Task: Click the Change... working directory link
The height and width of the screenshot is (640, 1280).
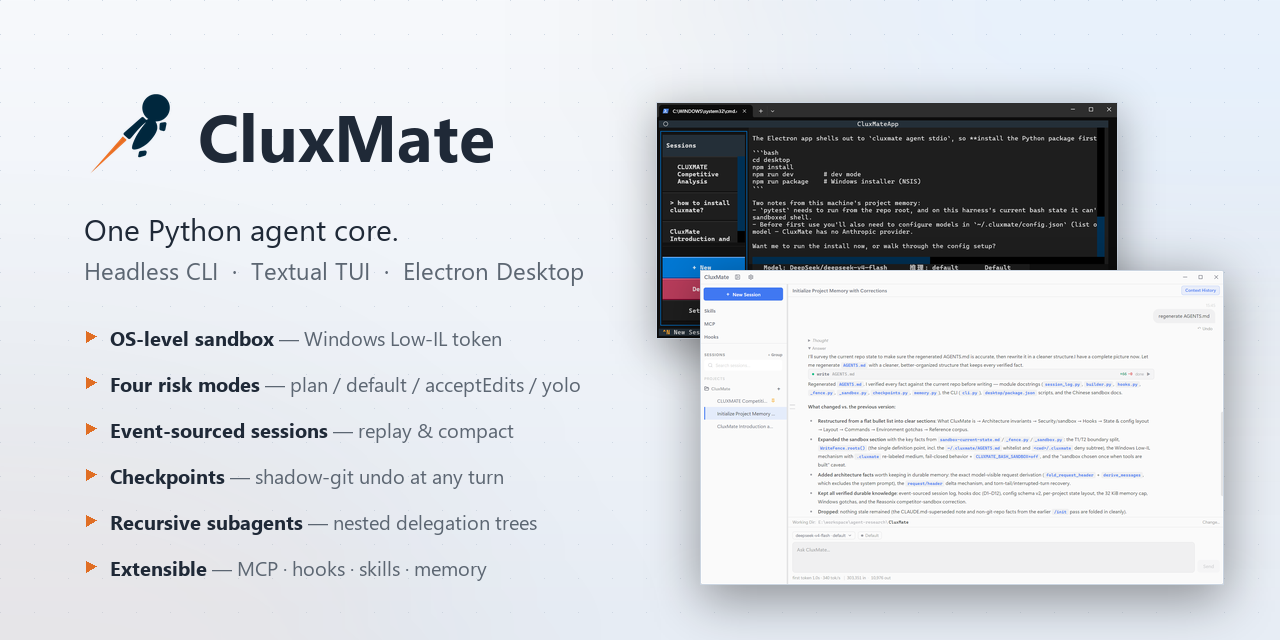Action: pyautogui.click(x=1211, y=522)
